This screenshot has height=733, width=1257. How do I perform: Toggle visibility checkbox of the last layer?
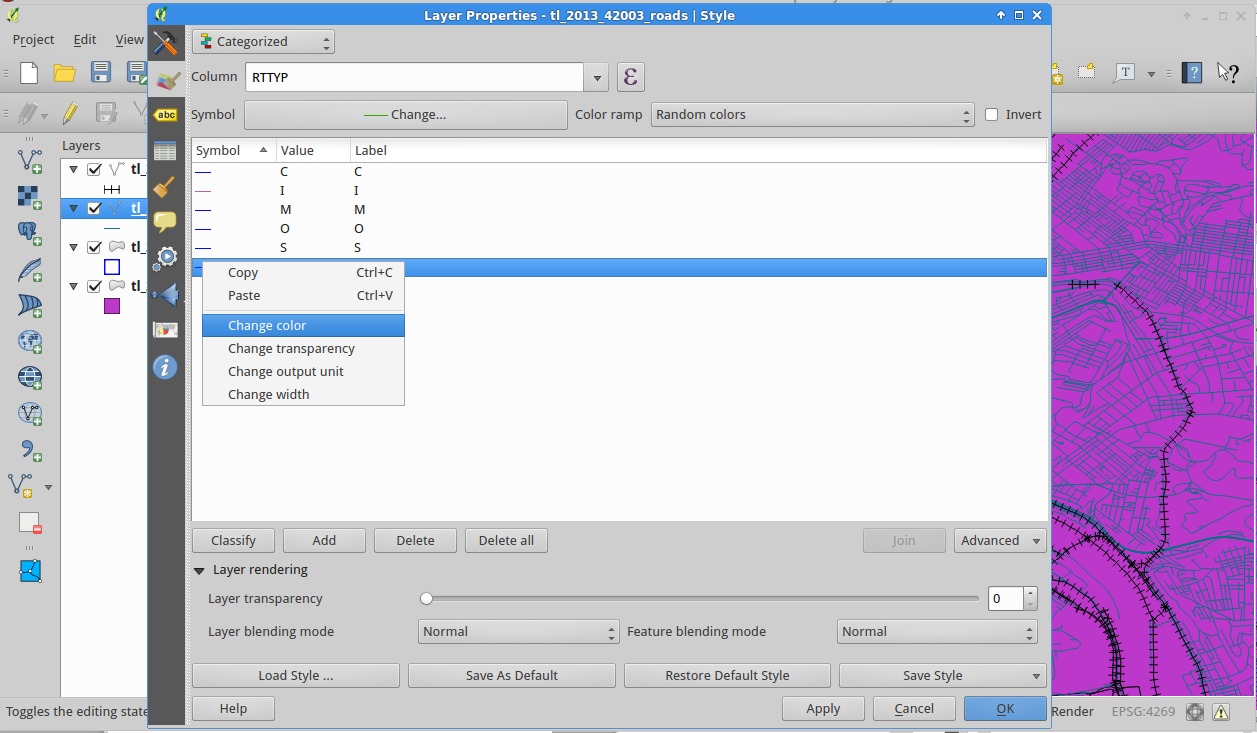pos(94,286)
